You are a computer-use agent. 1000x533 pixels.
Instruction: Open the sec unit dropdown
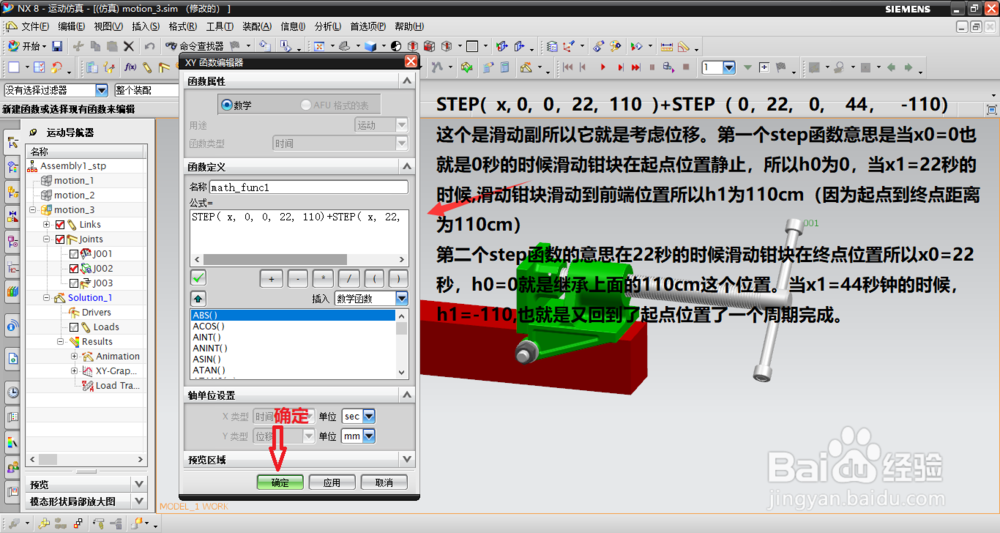click(x=369, y=416)
